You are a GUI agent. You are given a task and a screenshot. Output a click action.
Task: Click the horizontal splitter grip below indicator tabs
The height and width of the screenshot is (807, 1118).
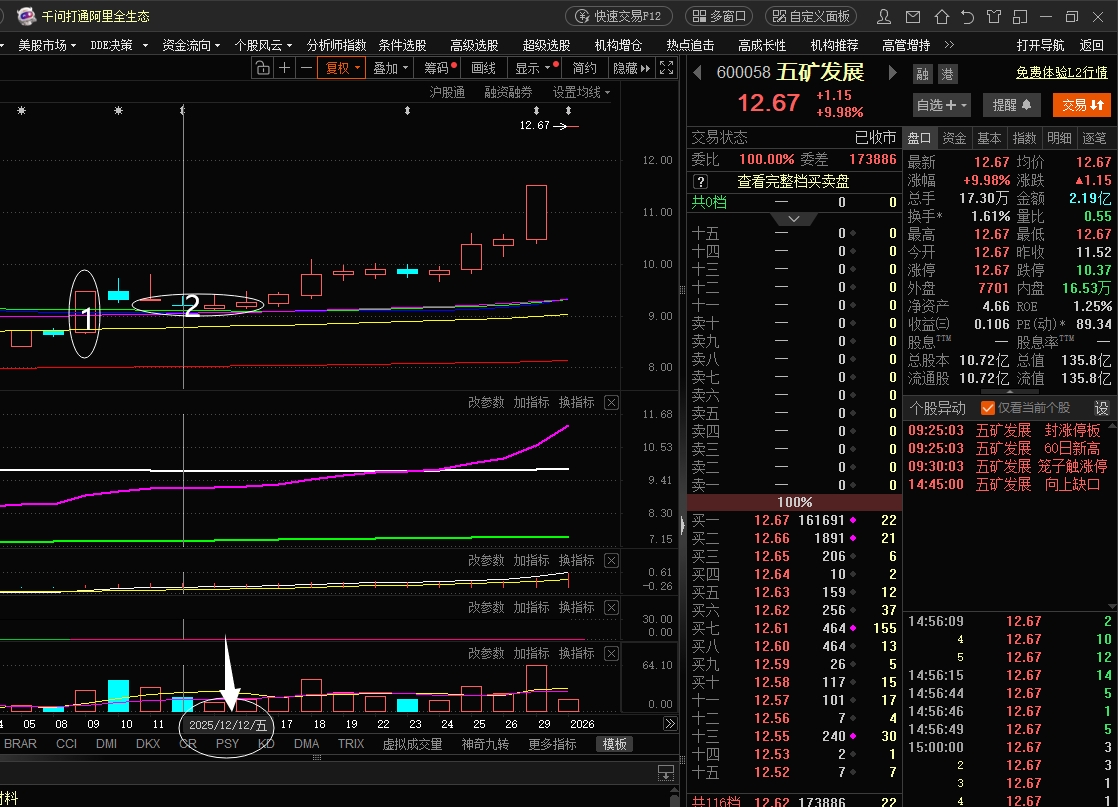(x=317, y=757)
